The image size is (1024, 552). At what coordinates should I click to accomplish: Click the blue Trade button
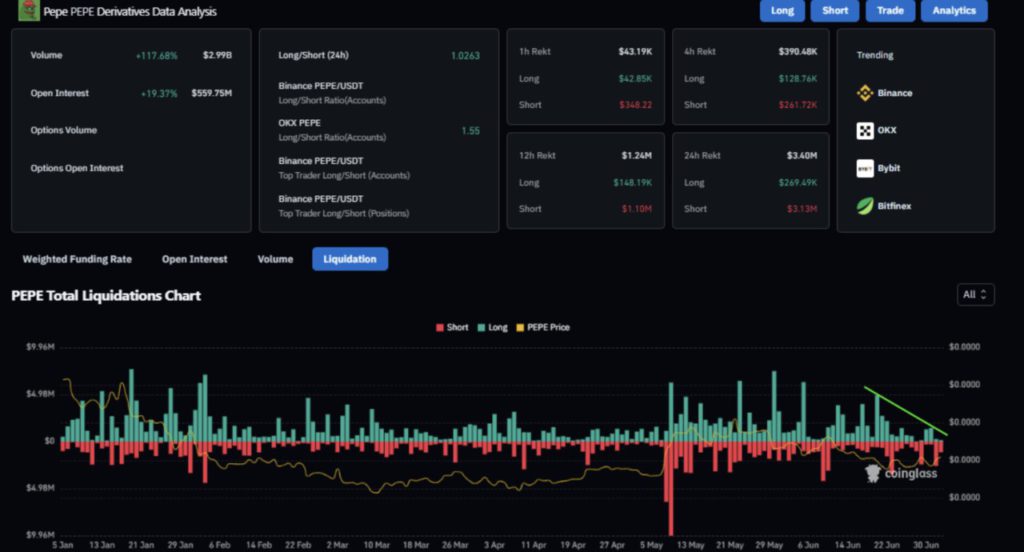890,10
